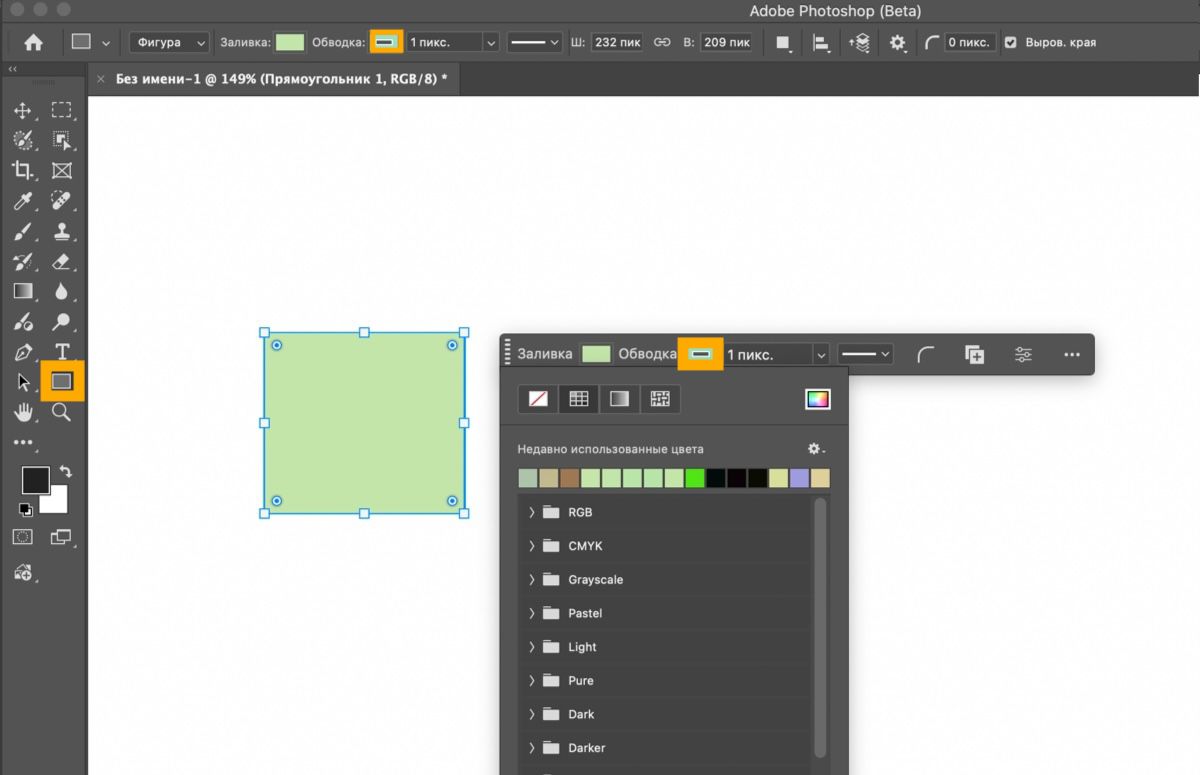Viewport: 1200px width, 775px height.
Task: Click corner radius icon in contextual task bar
Action: [926, 354]
